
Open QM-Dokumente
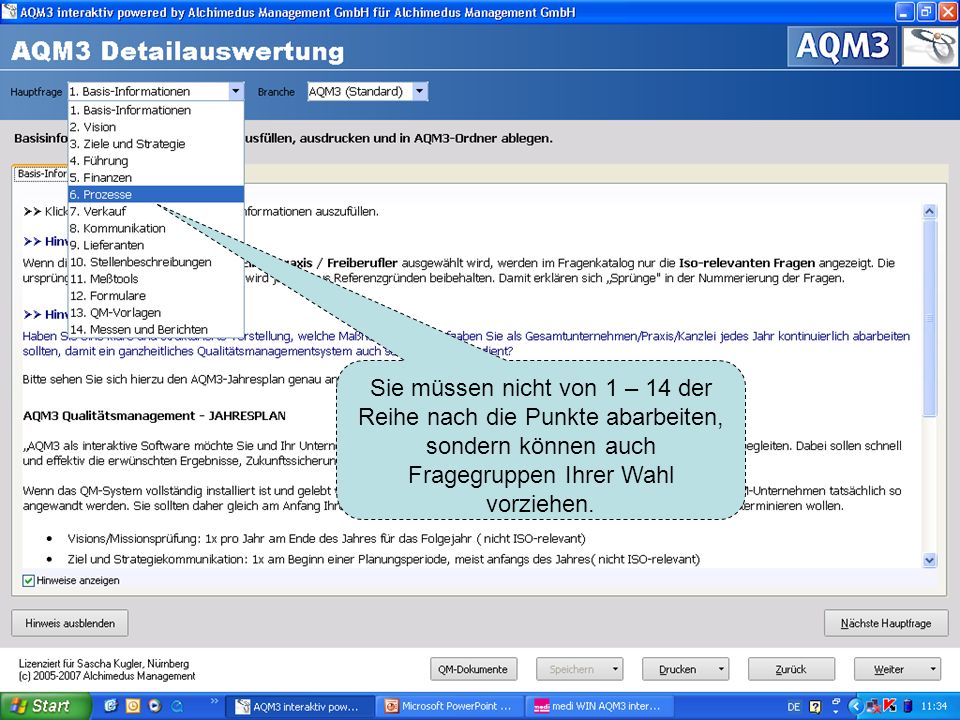(x=473, y=669)
